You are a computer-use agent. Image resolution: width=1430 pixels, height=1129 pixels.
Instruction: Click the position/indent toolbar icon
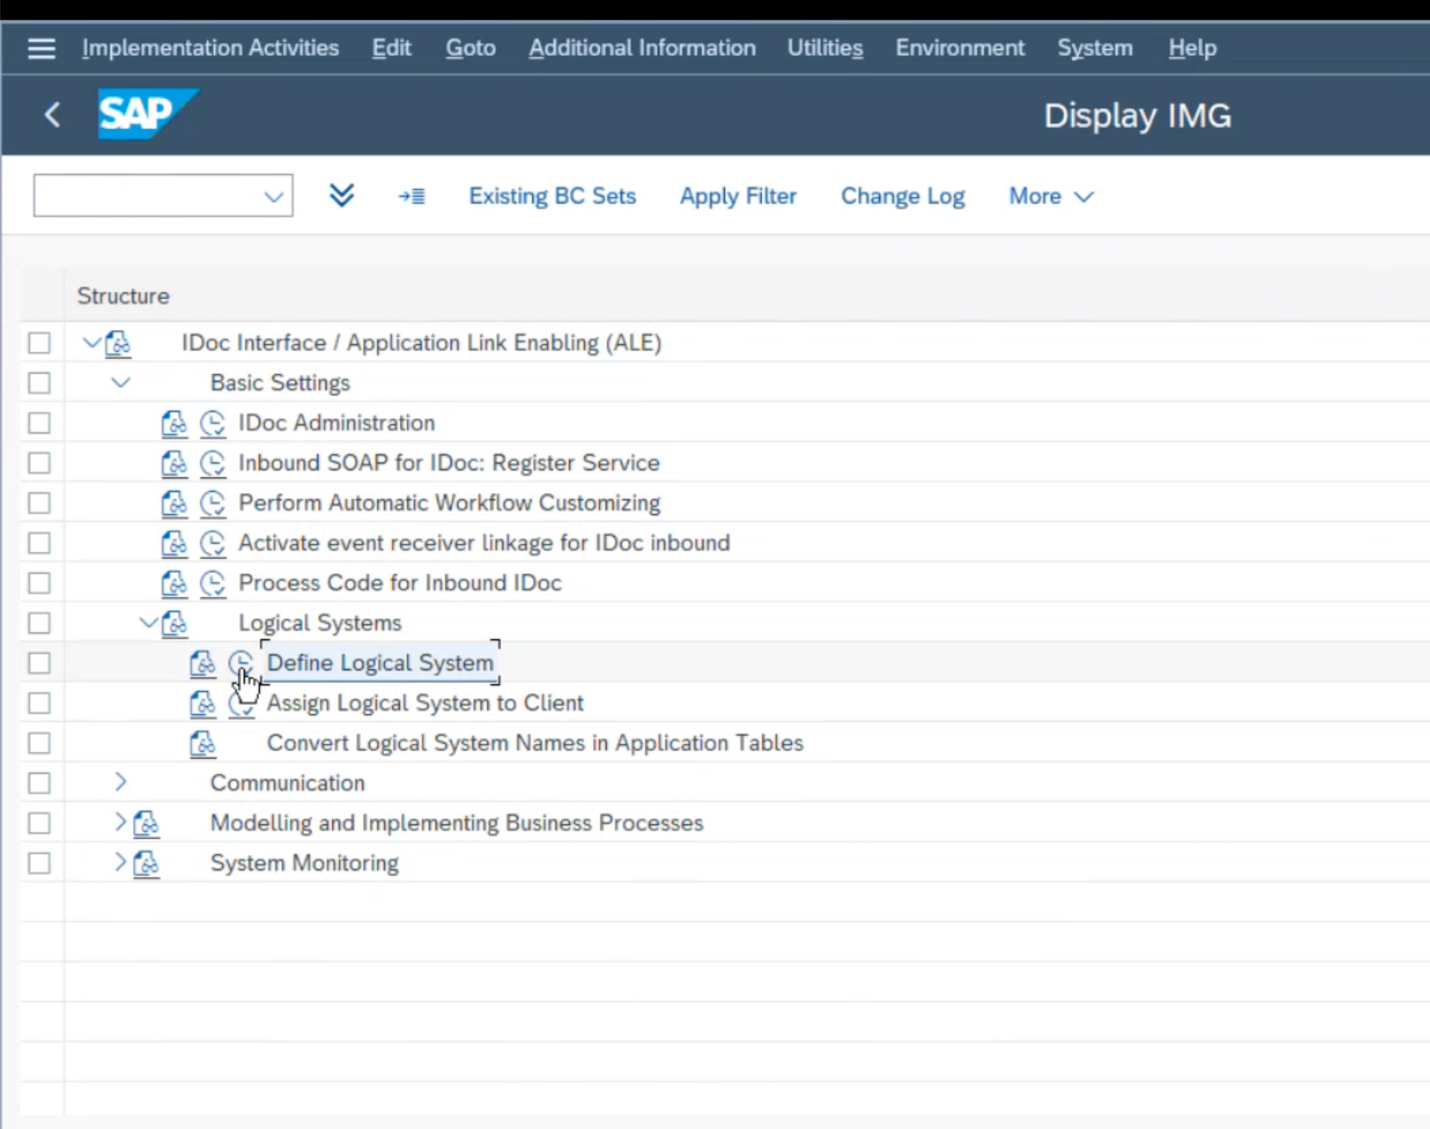pyautogui.click(x=412, y=196)
